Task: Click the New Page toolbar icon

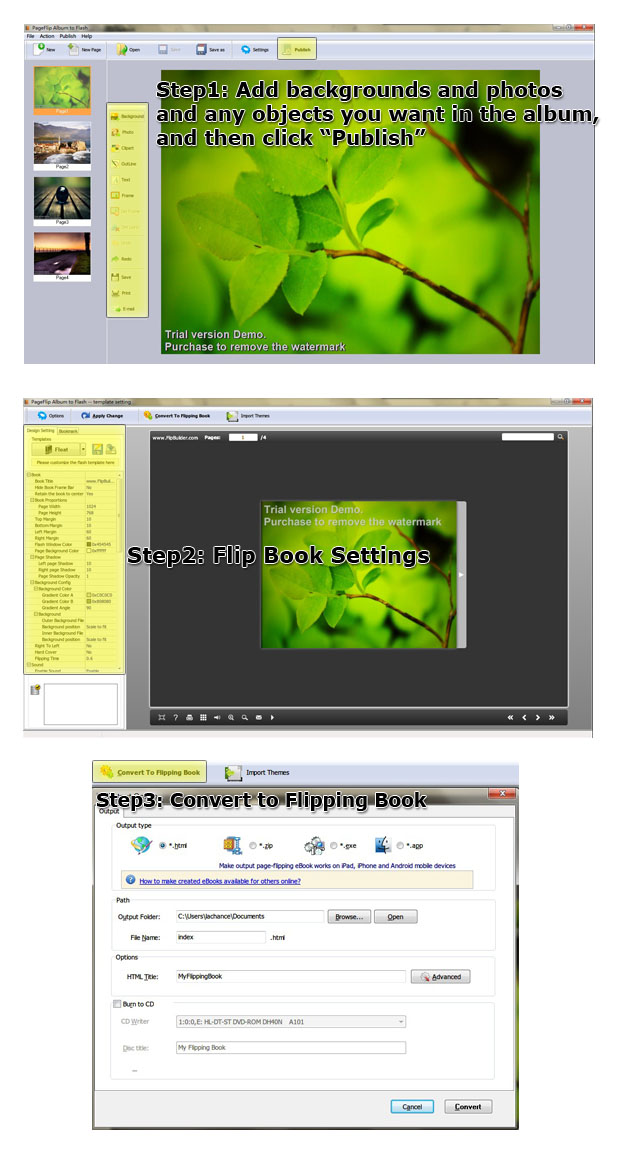Action: point(84,49)
